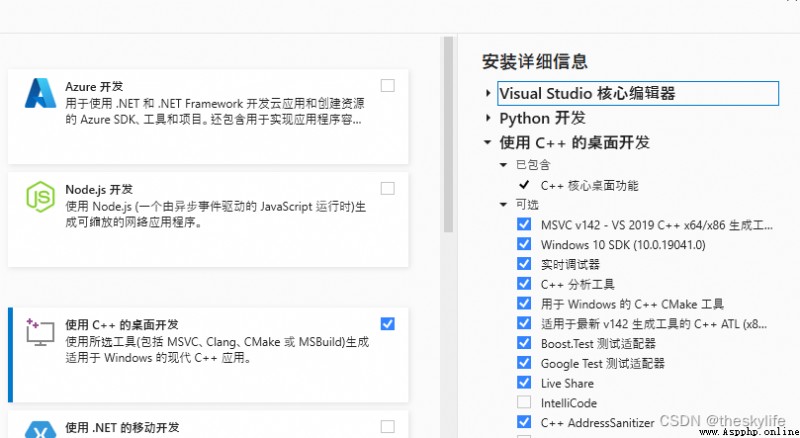Click the .NET mobile development icon
This screenshot has width=800, height=438.
(40, 430)
